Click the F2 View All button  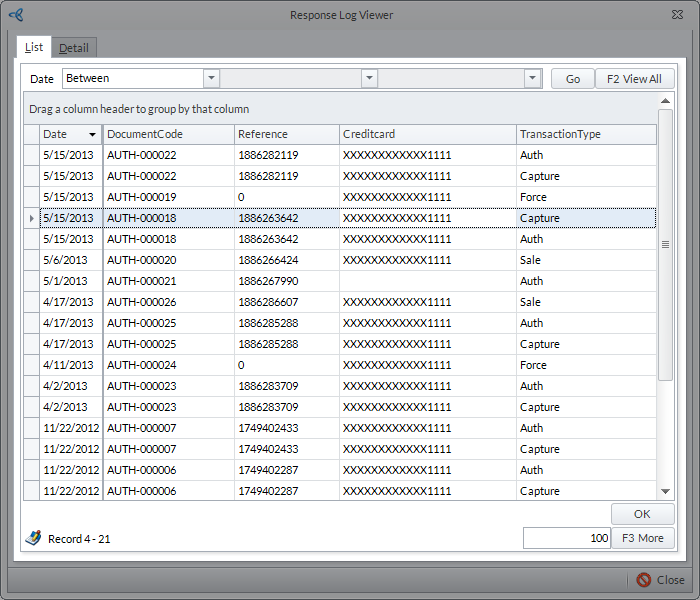634,79
